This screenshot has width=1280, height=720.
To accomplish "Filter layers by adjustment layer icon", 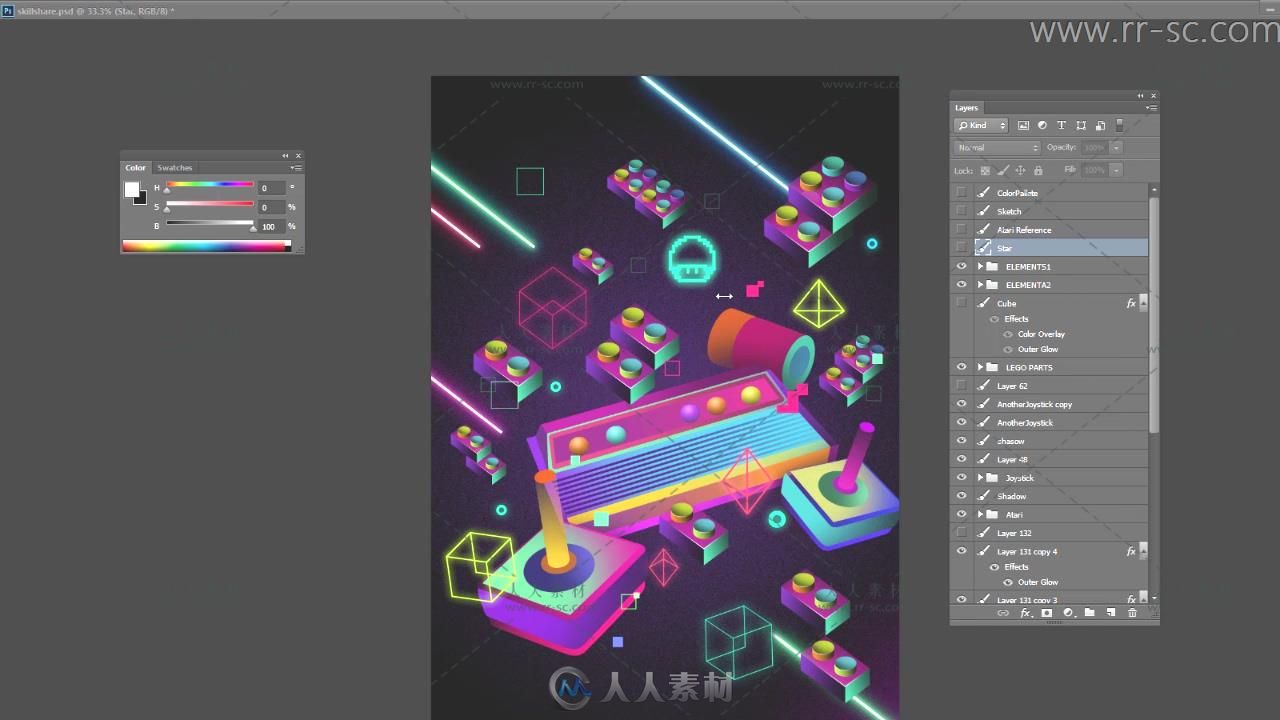I will [1042, 126].
